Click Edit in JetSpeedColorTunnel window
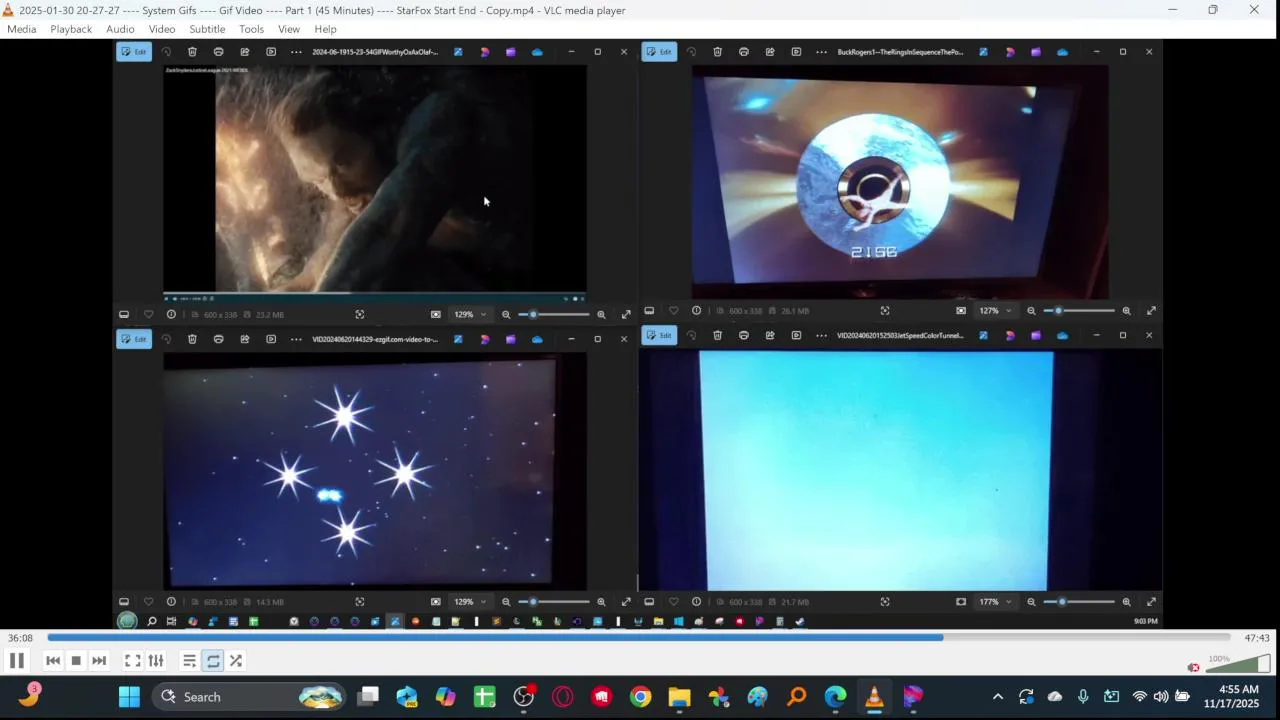 pos(659,336)
